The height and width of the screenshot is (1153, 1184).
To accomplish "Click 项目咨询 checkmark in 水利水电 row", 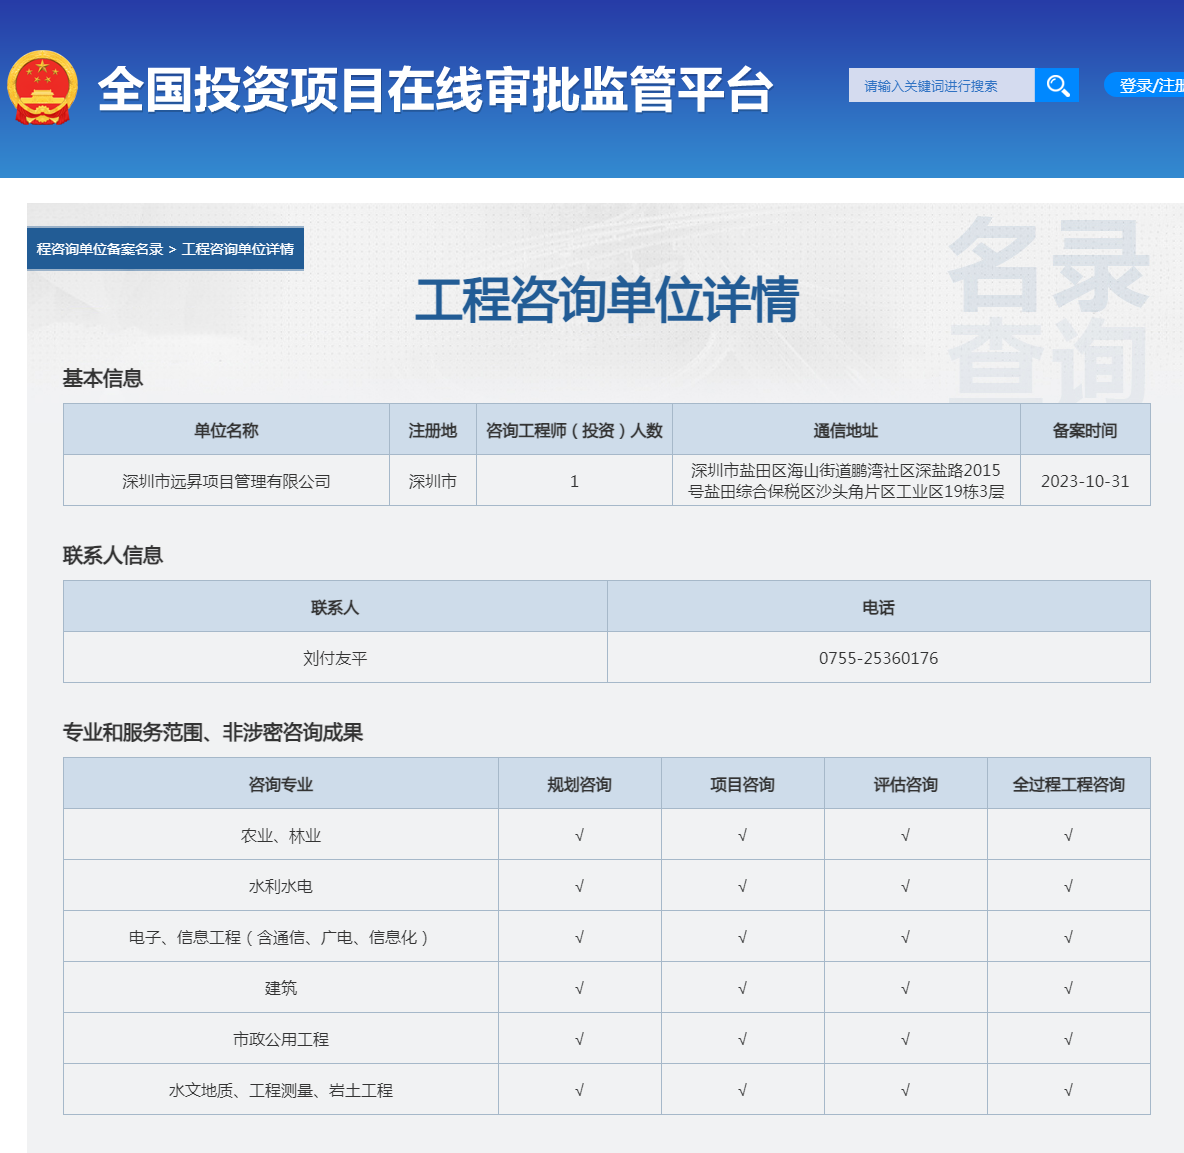I will click(742, 886).
